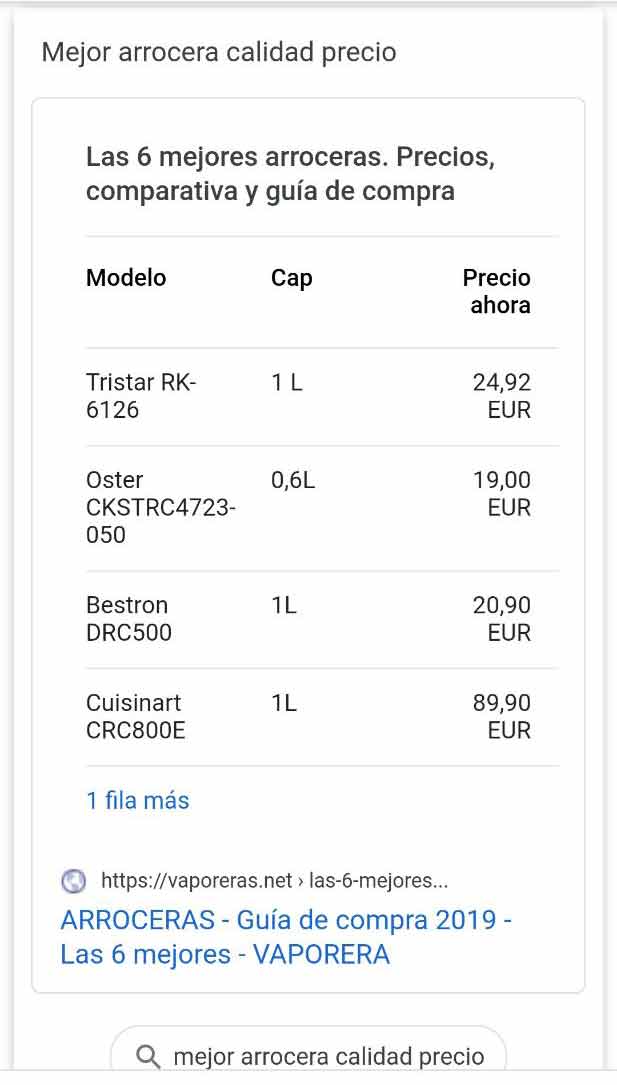This screenshot has width=617, height=1085.
Task: Click the Precio ahora column header
Action: (497, 291)
